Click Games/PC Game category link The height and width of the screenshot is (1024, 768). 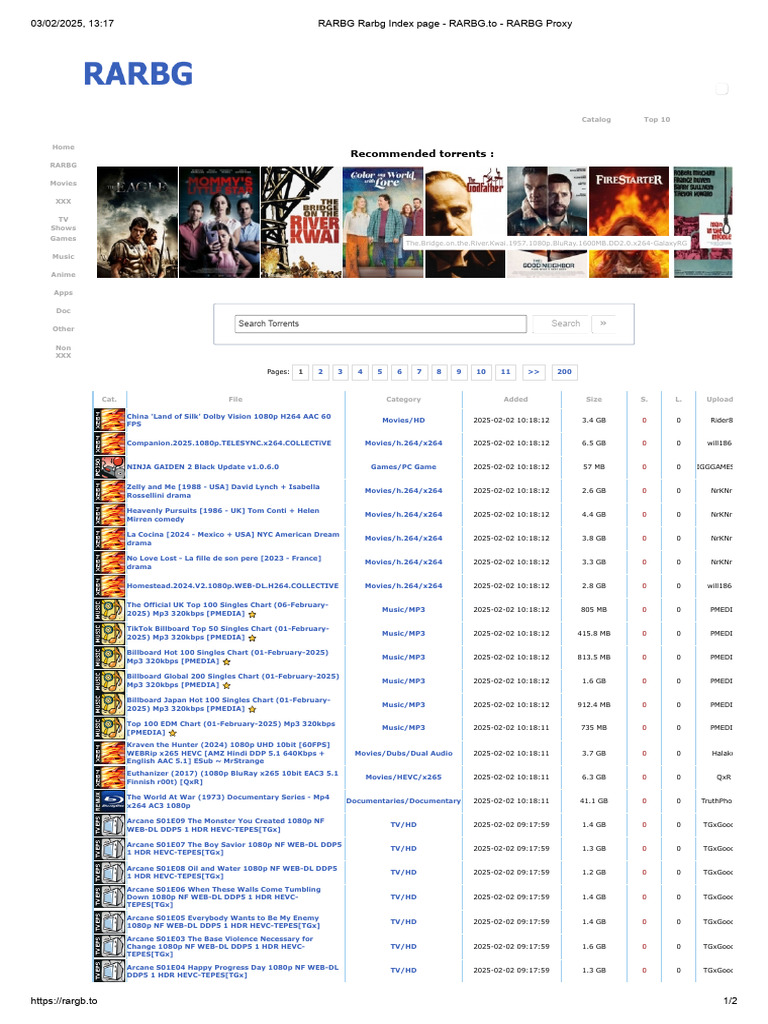tap(404, 467)
